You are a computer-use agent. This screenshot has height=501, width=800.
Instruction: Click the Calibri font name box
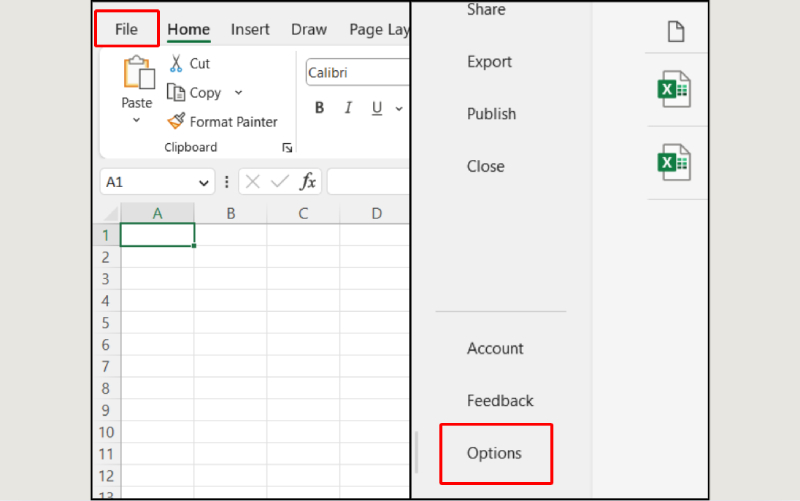point(357,72)
